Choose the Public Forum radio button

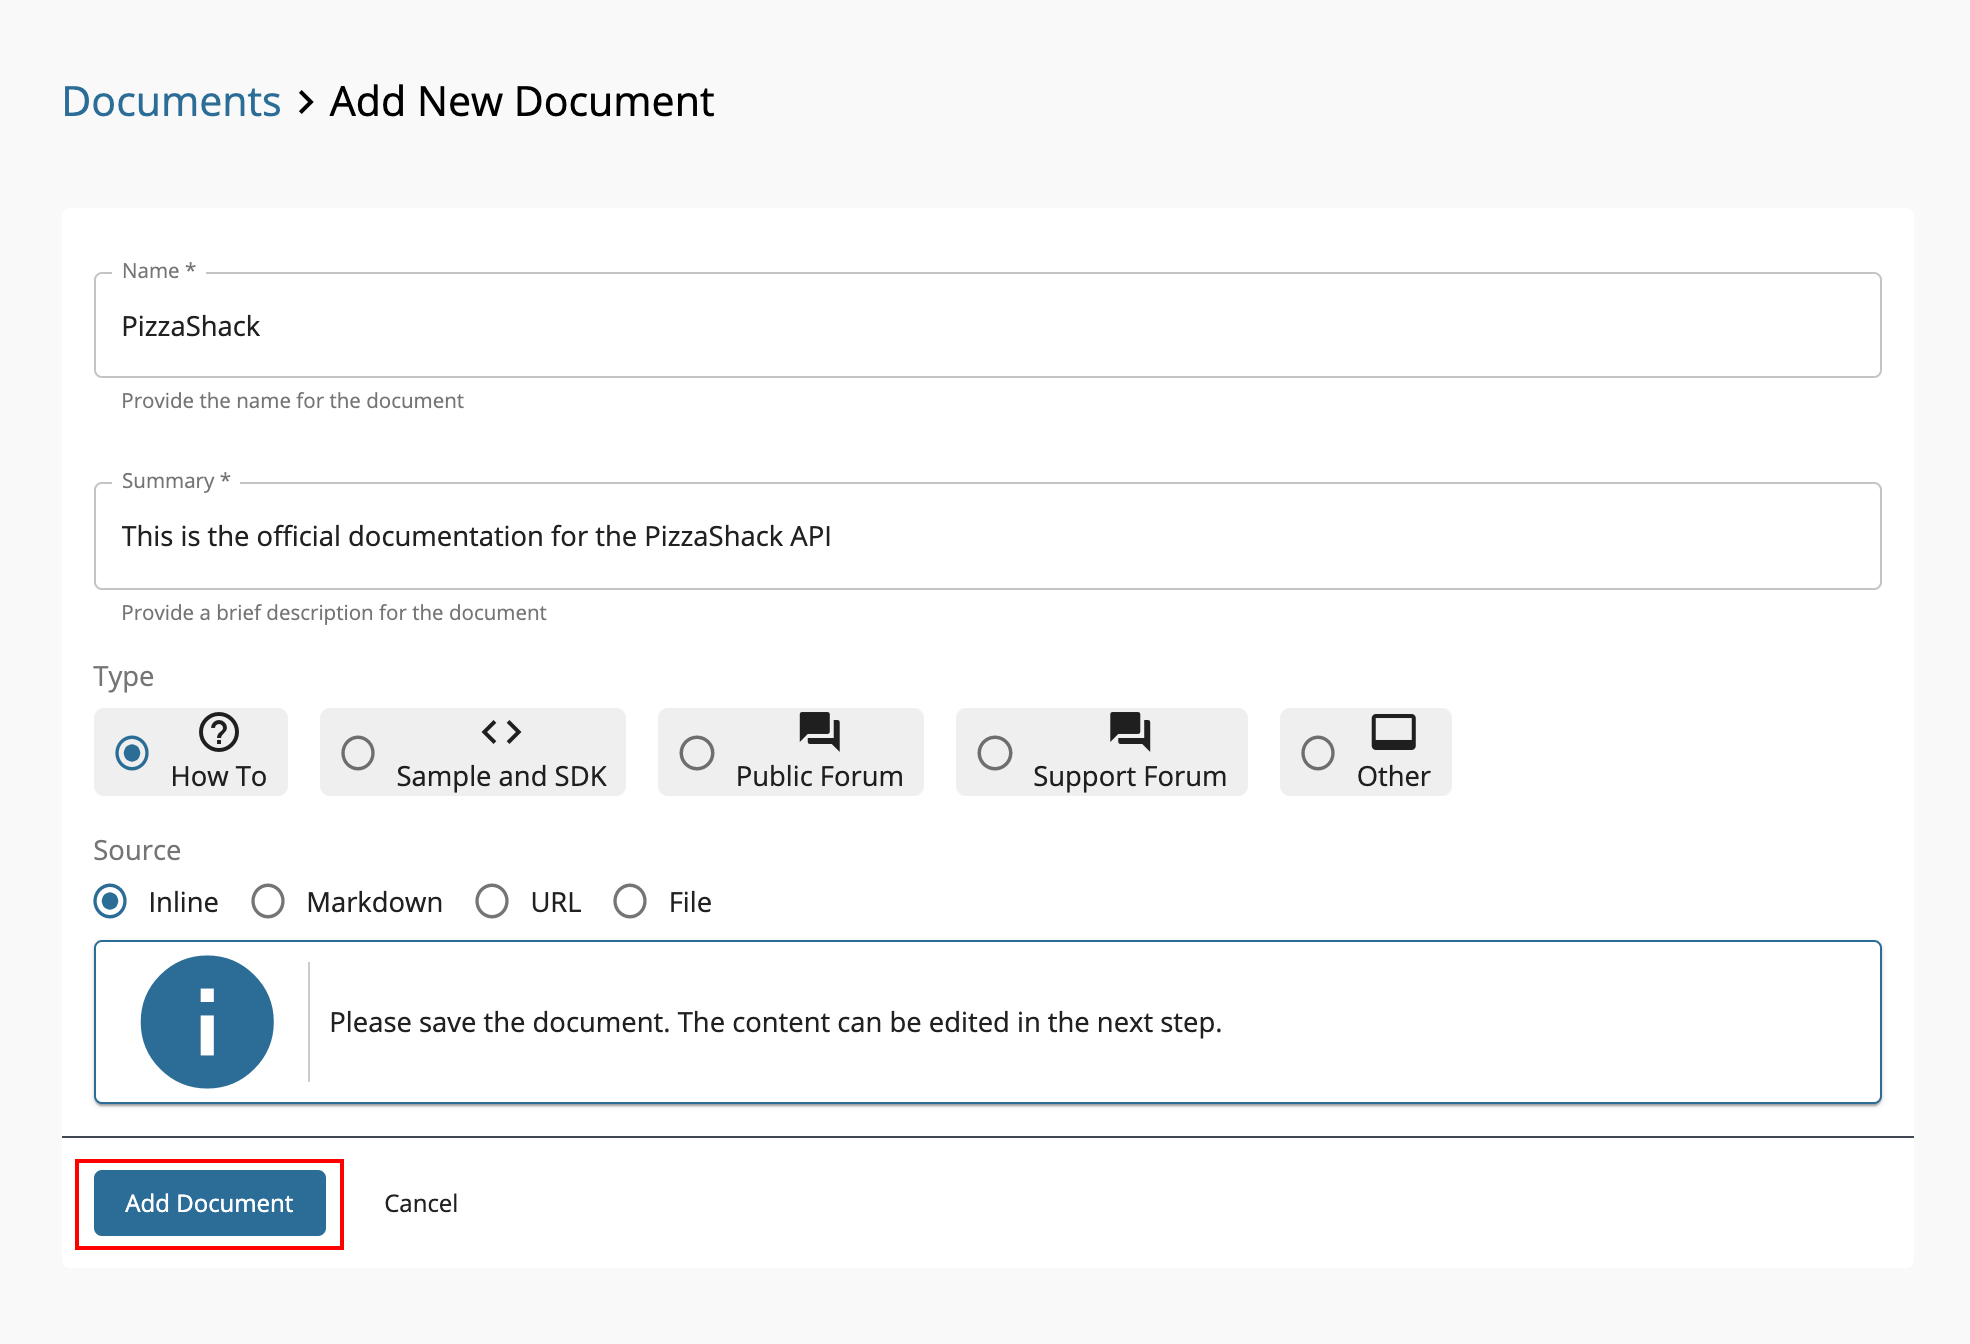697,753
